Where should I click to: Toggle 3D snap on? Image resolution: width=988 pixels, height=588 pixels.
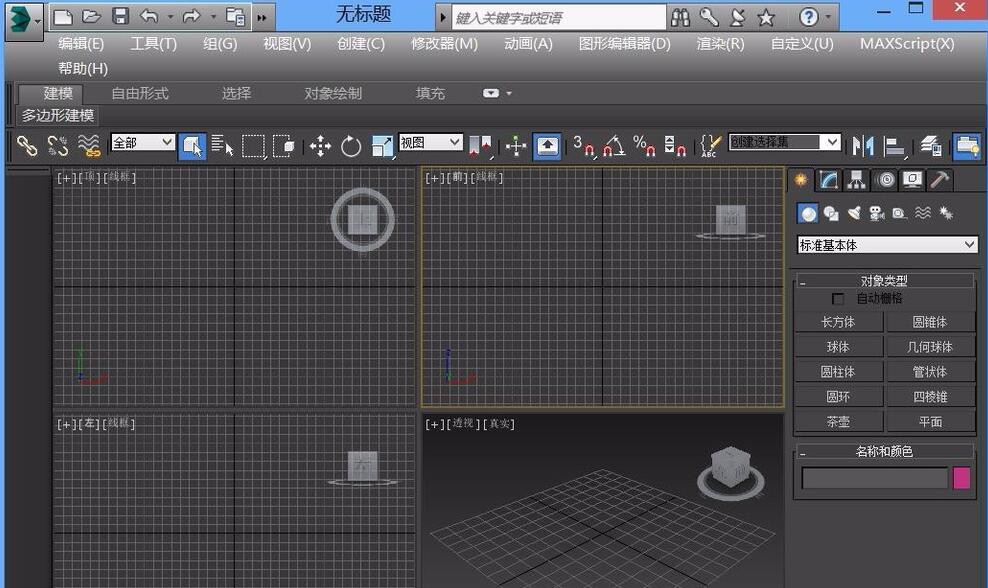(x=584, y=145)
